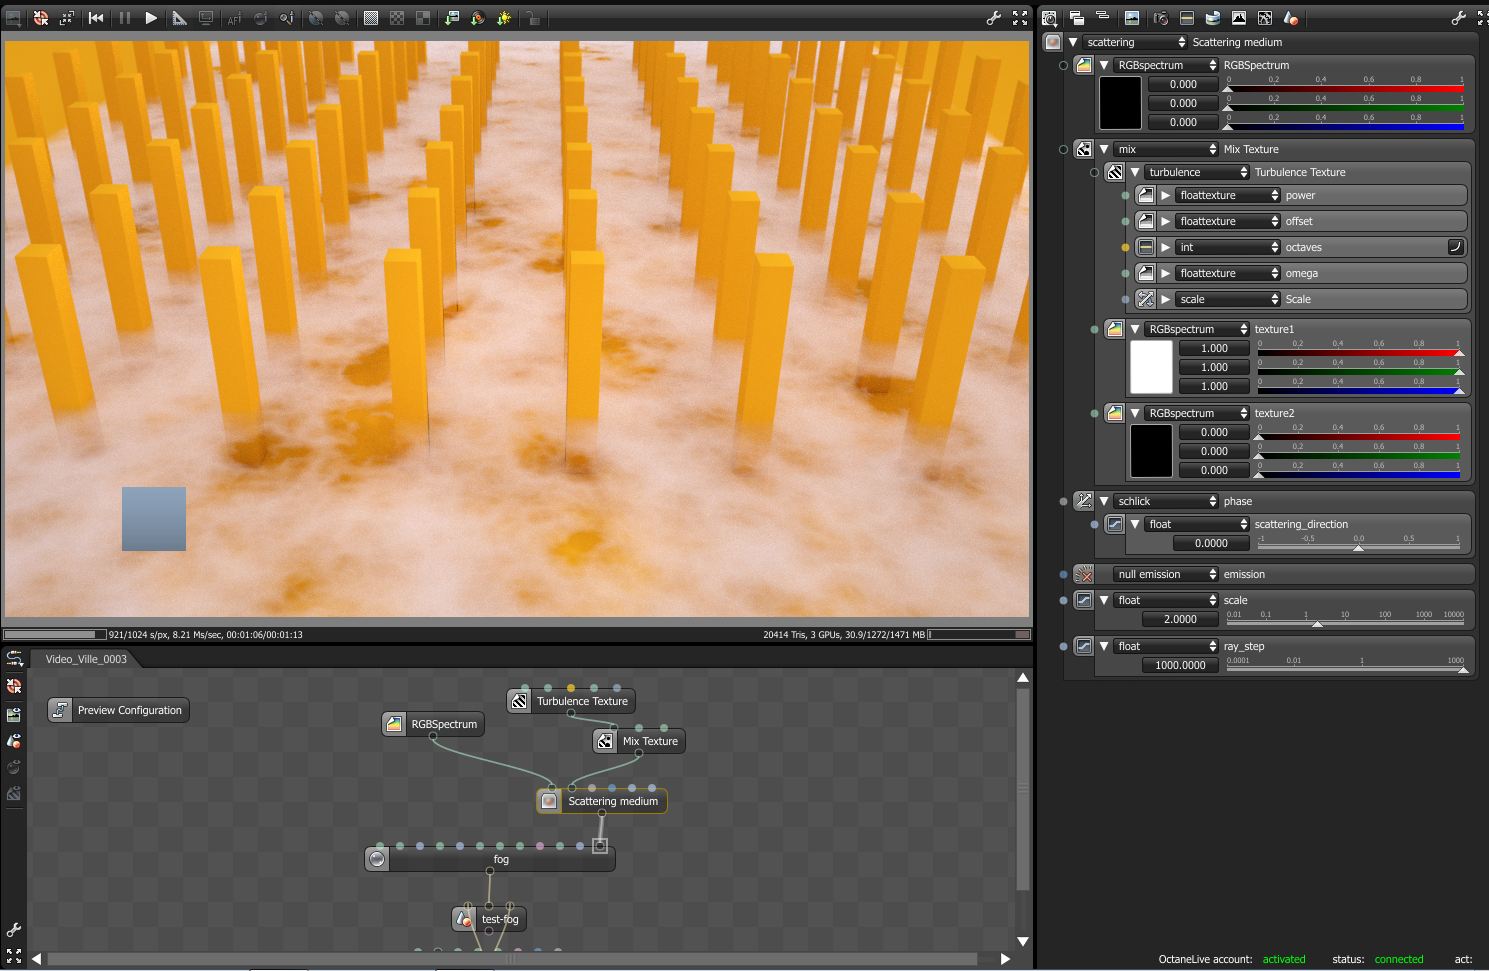1489x971 pixels.
Task: Select the Turbulence Texture node in graph
Action: (571, 701)
